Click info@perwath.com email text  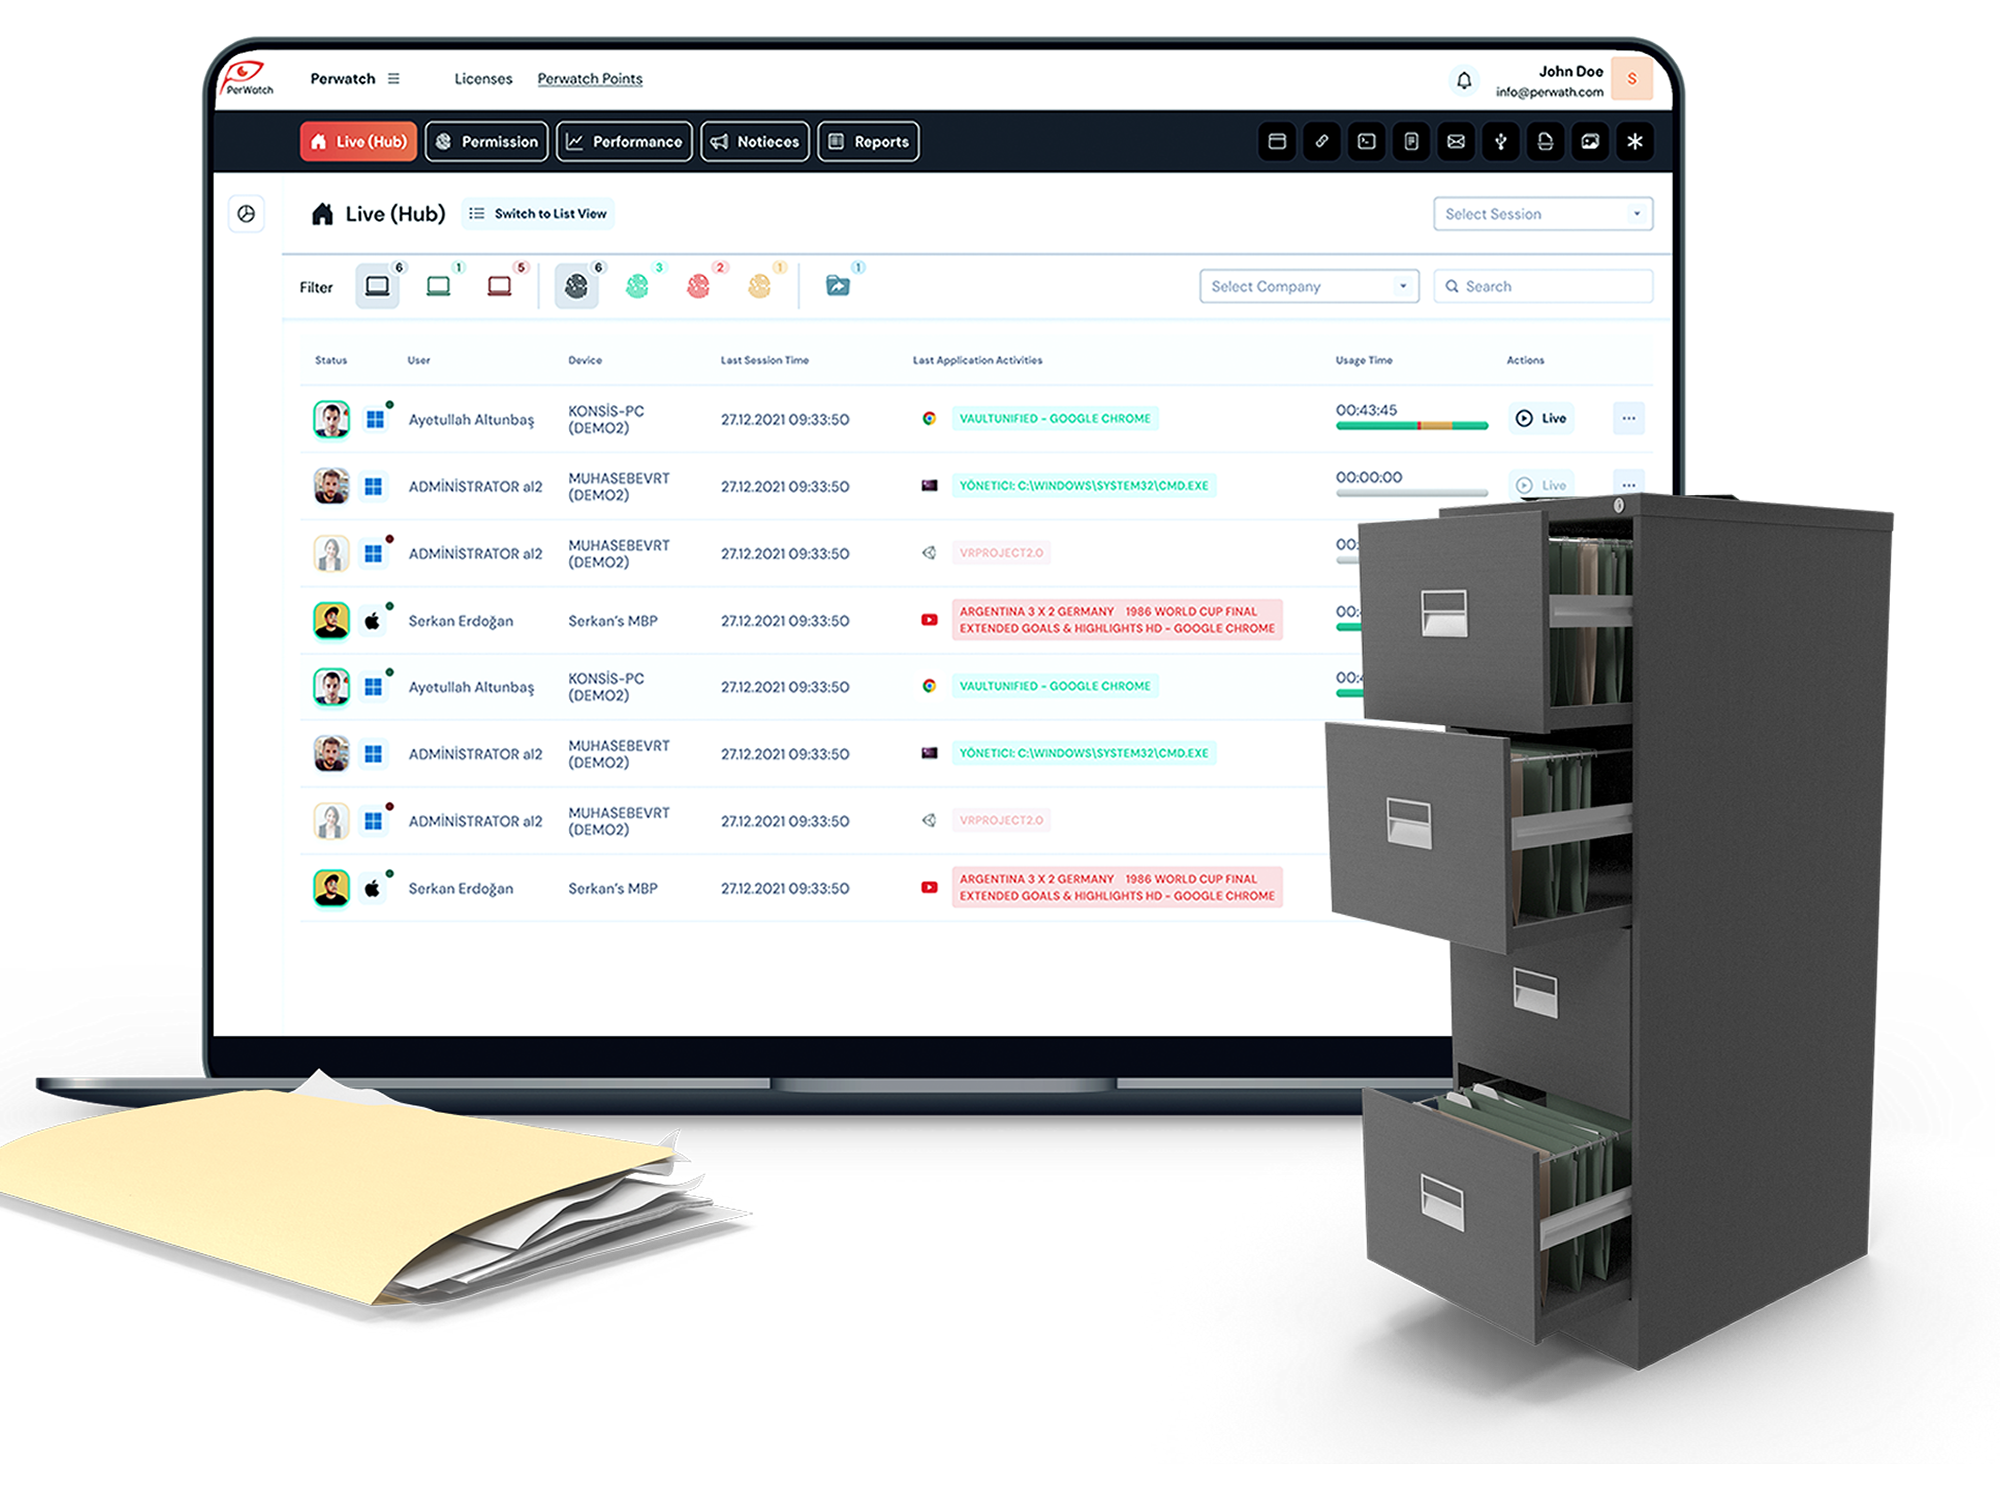(1549, 92)
